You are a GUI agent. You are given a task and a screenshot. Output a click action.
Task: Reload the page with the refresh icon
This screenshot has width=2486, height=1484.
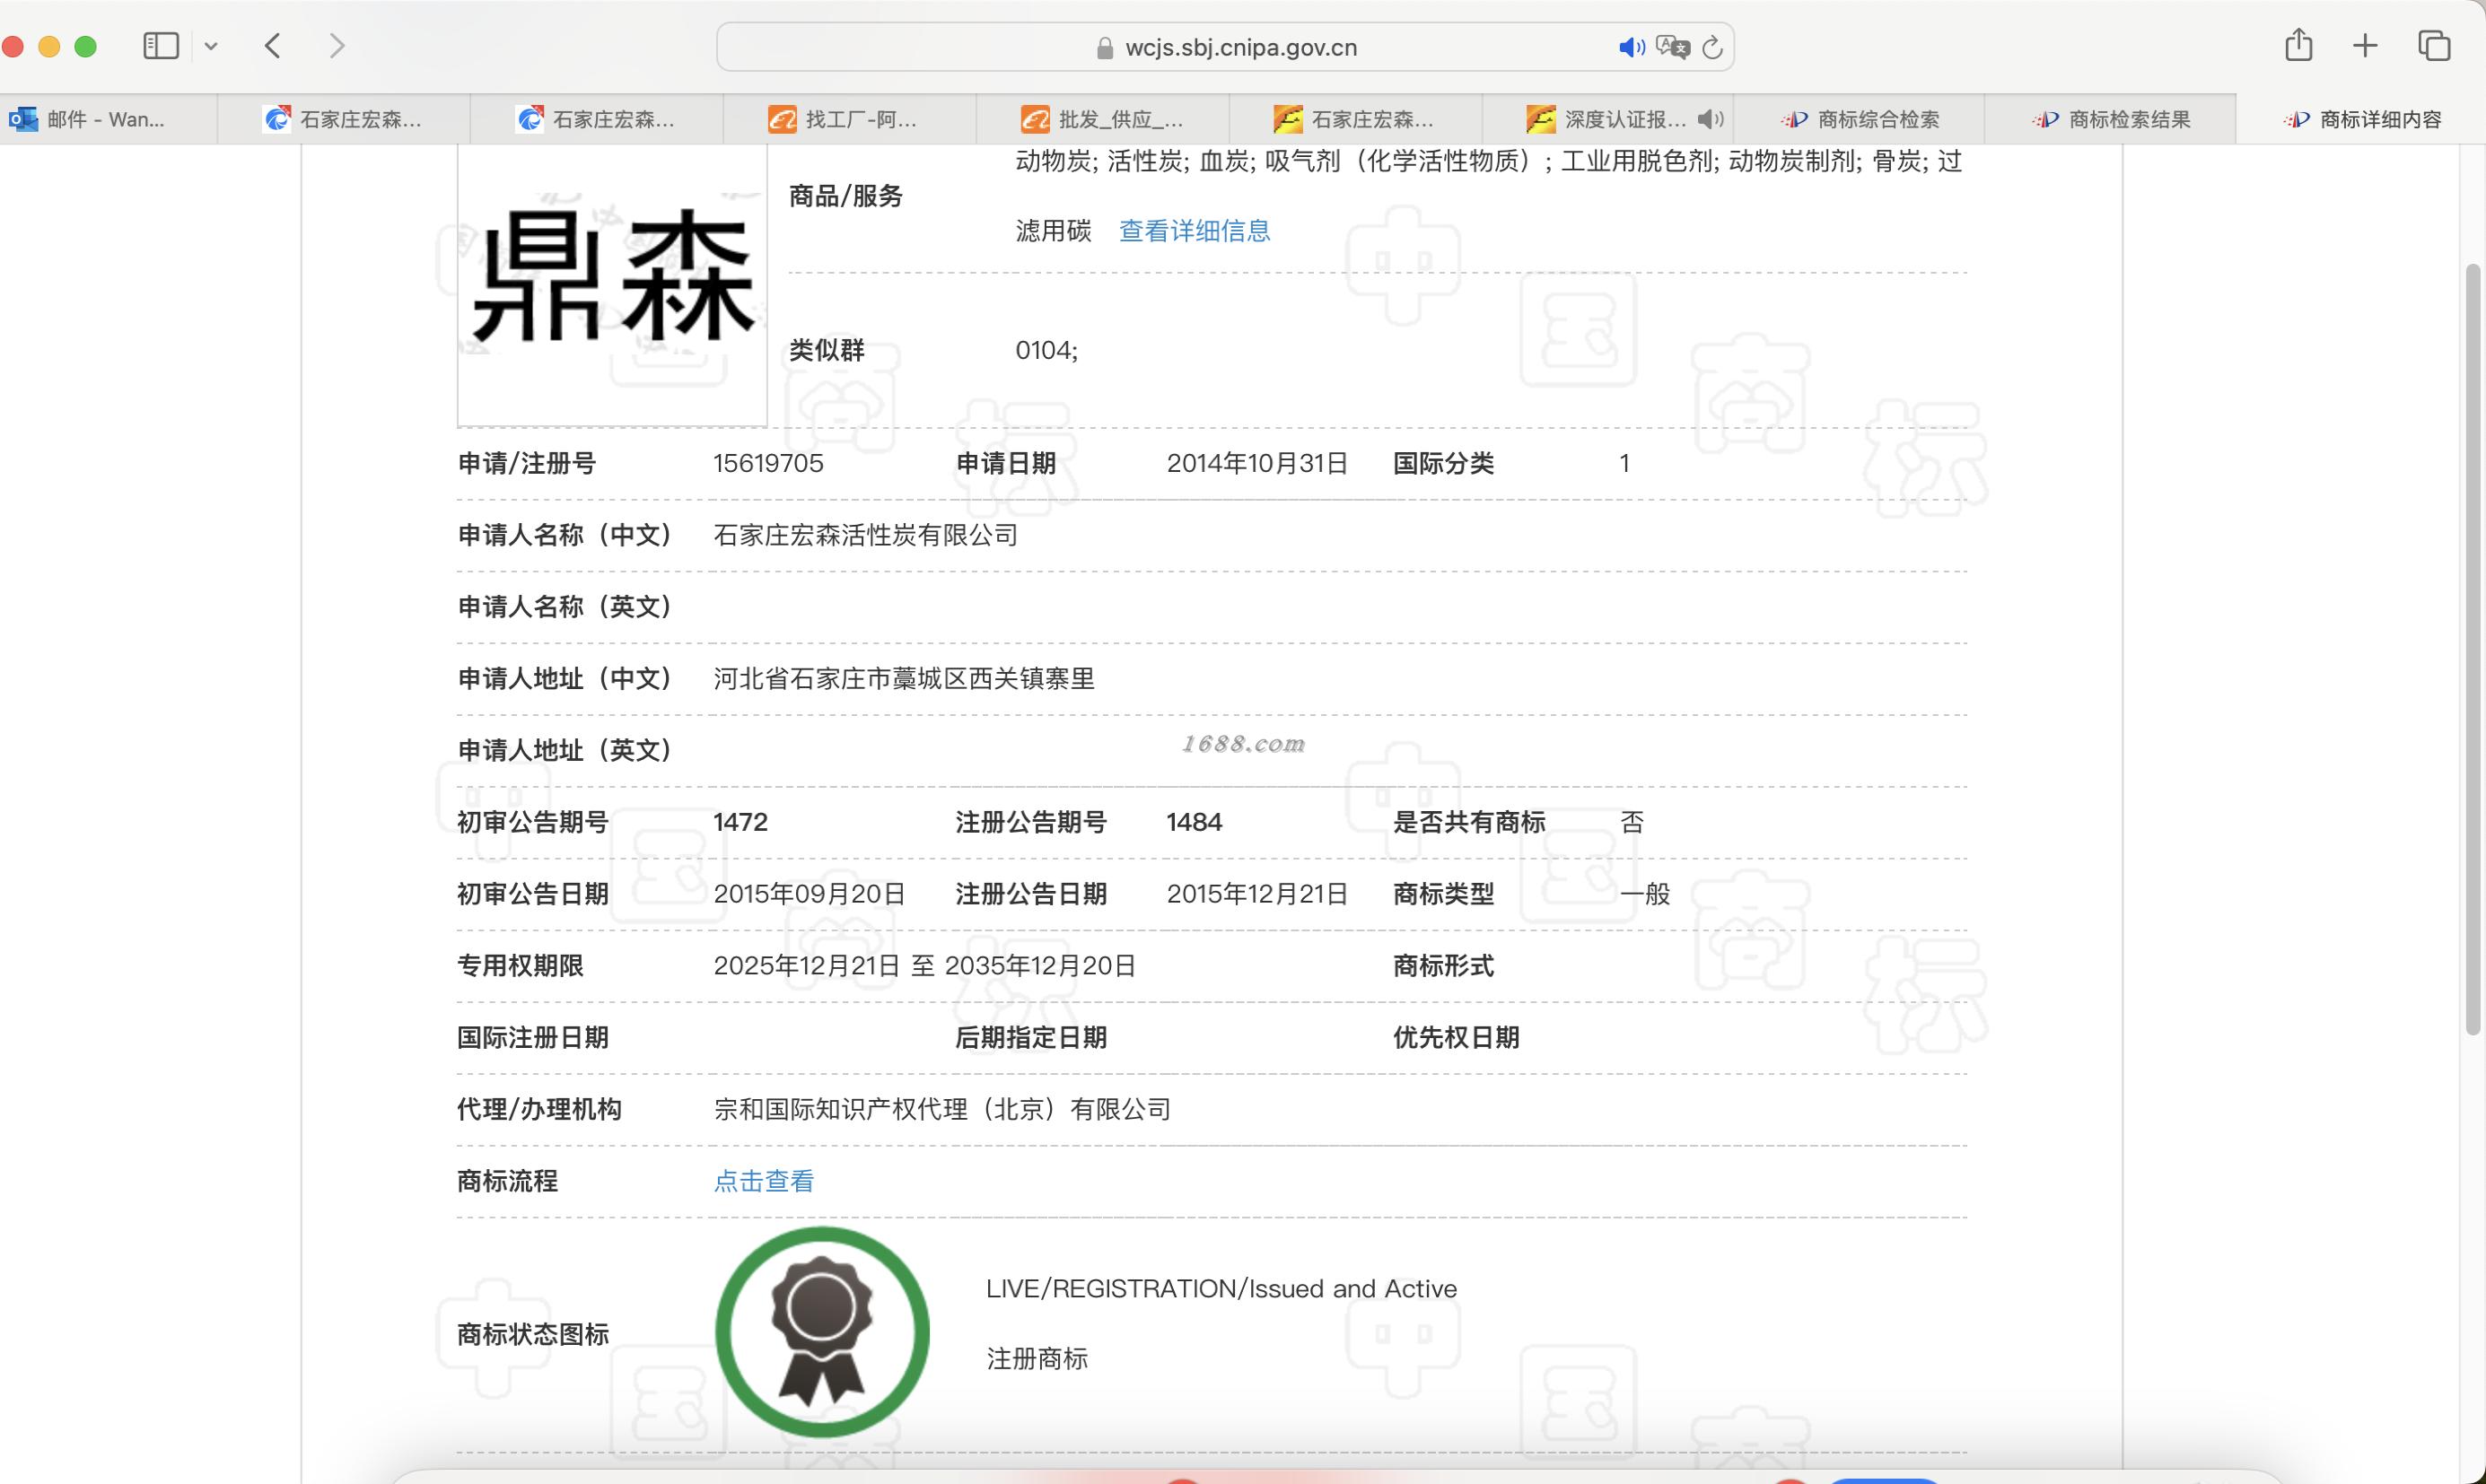pyautogui.click(x=1712, y=47)
